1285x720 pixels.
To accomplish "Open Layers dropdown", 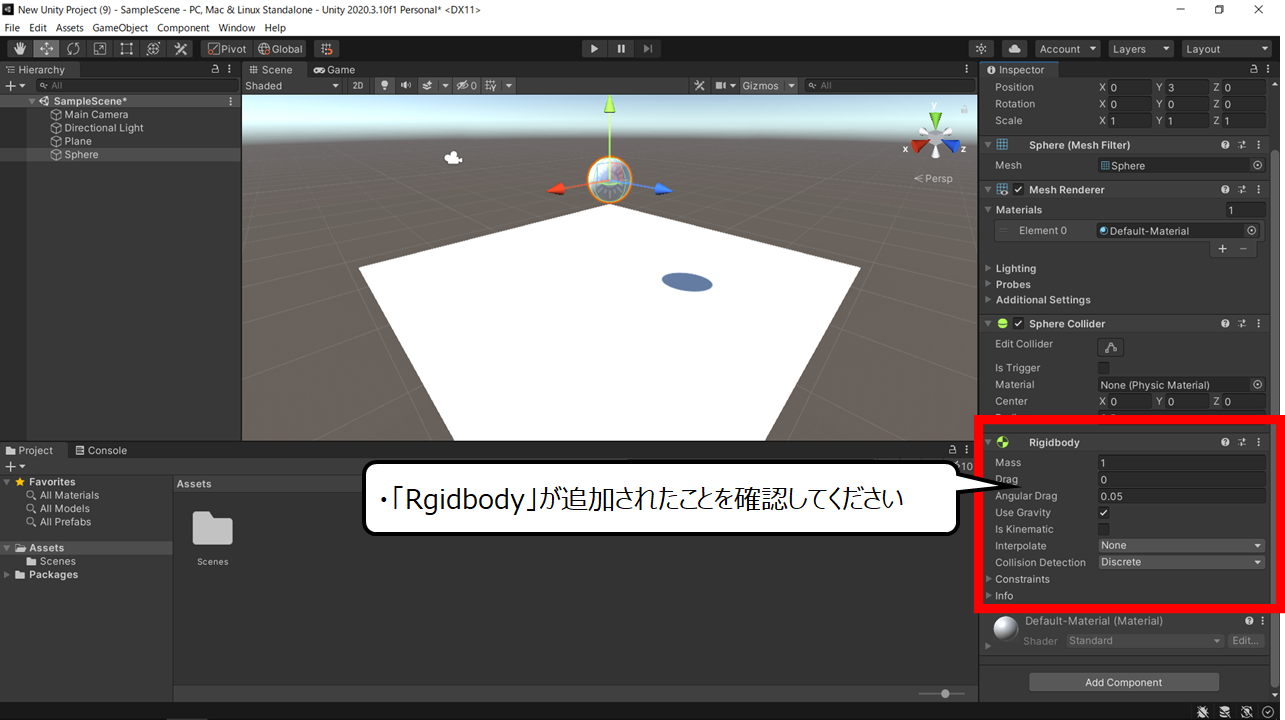I will 1140,49.
